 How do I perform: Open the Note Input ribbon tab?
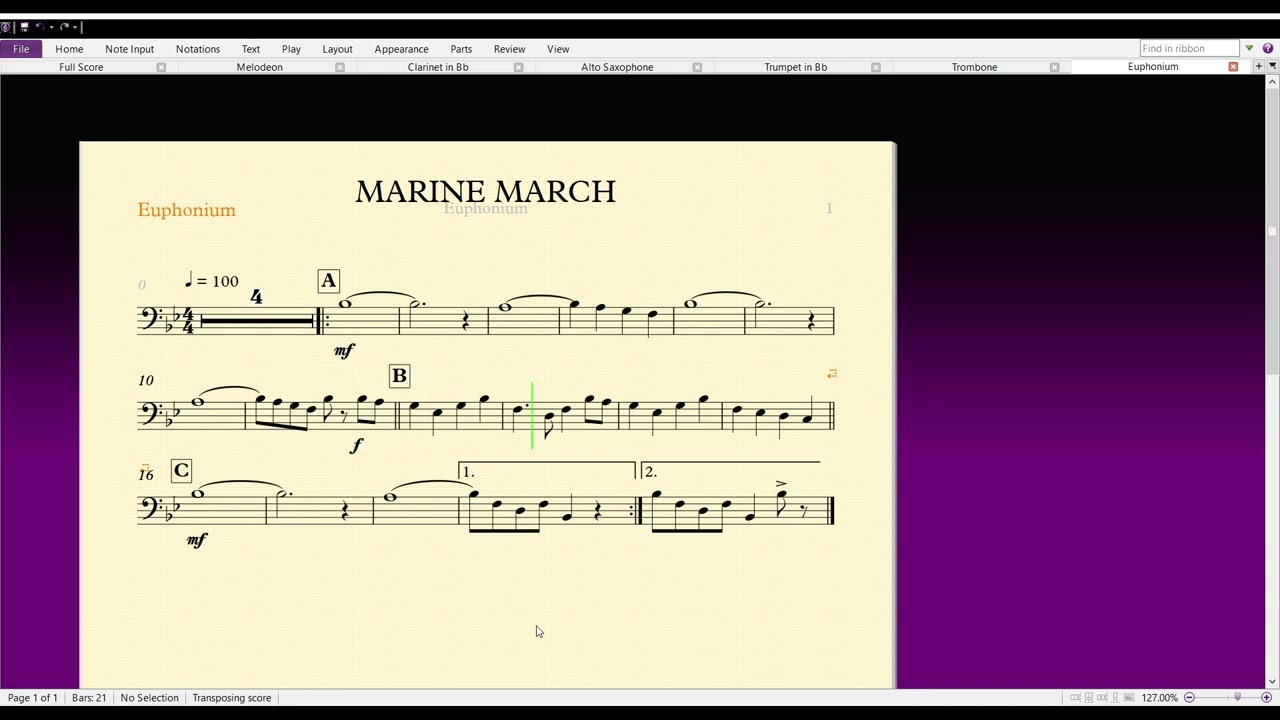[x=130, y=49]
